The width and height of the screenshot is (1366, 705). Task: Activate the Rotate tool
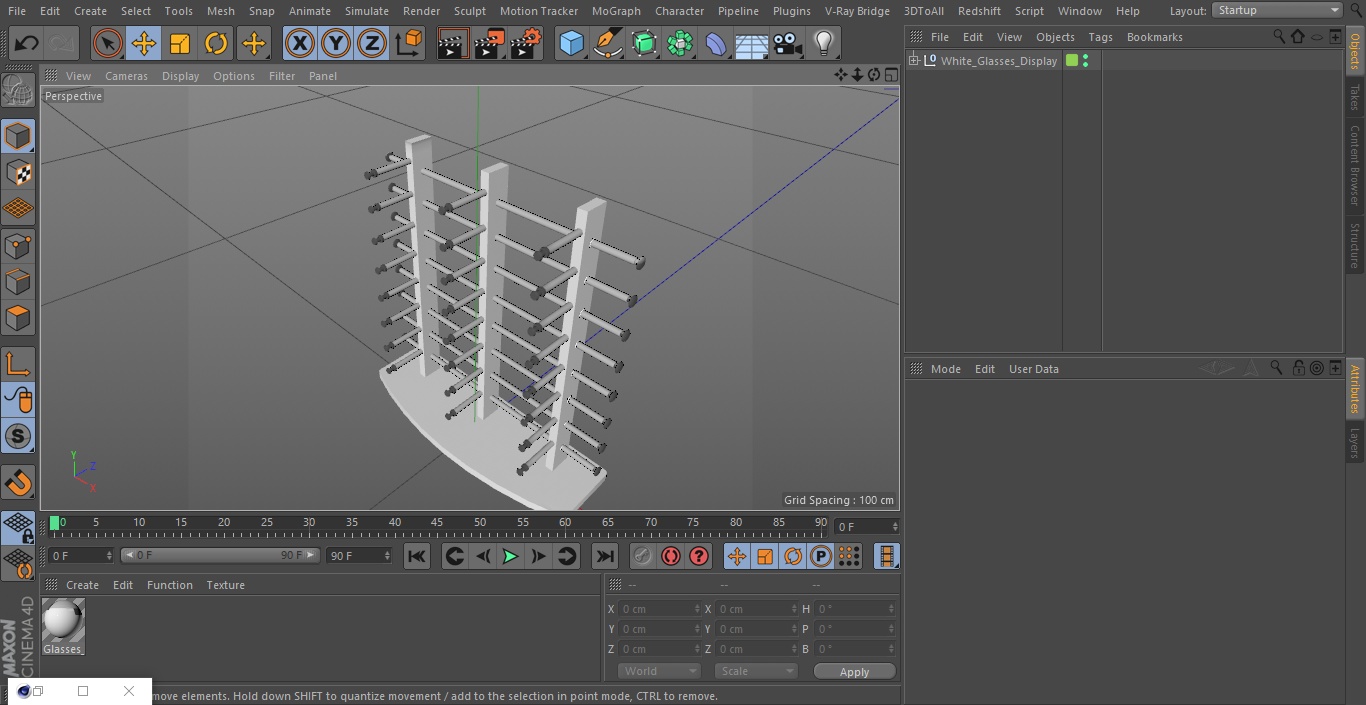point(216,43)
